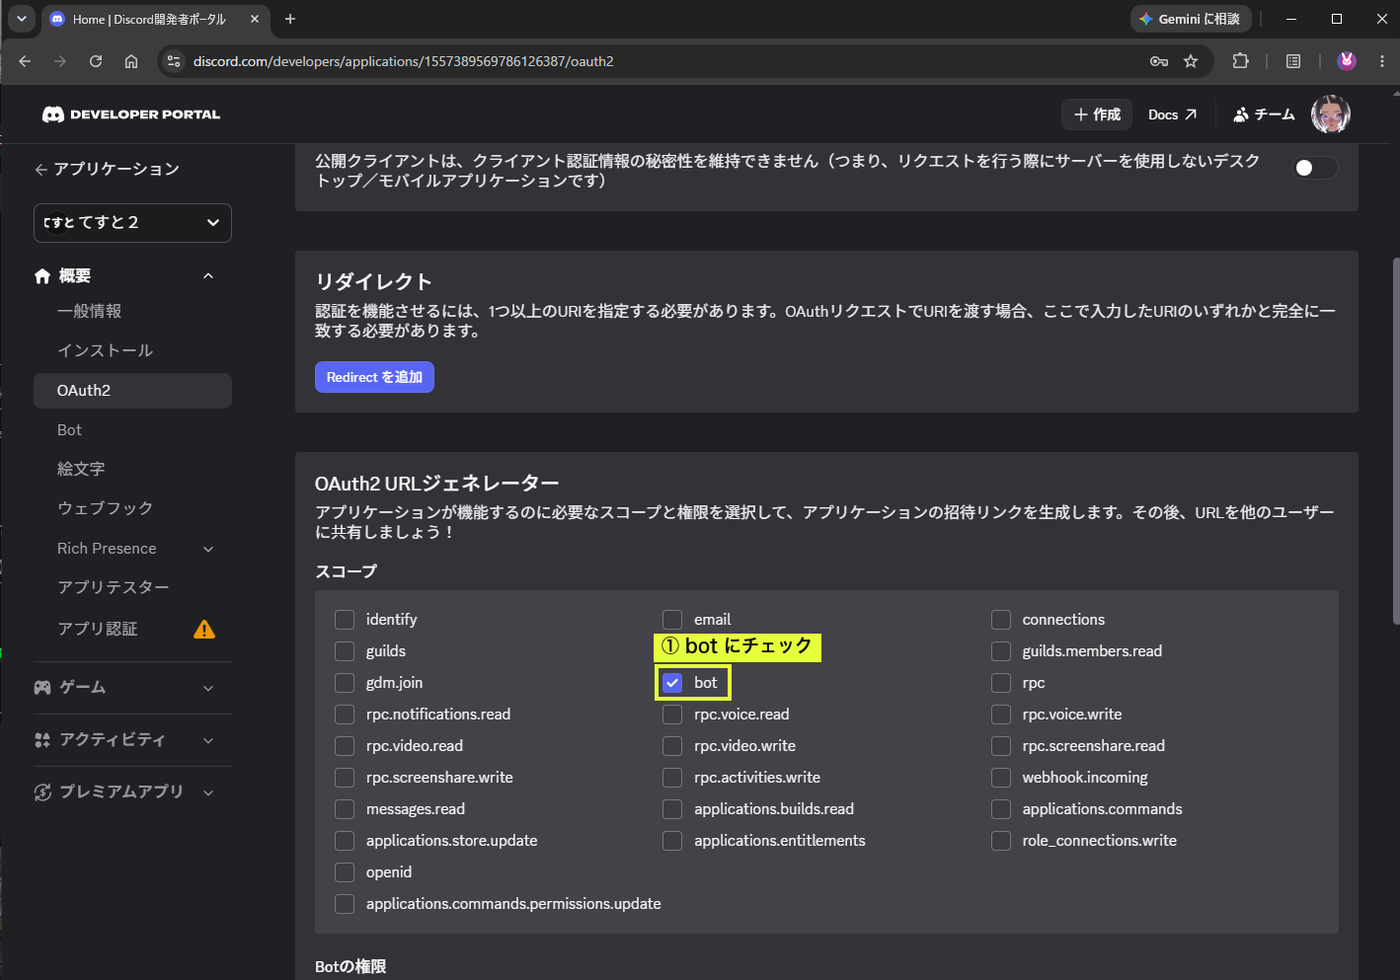Enable the email scope checkbox
Image resolution: width=1400 pixels, height=980 pixels.
pos(672,620)
